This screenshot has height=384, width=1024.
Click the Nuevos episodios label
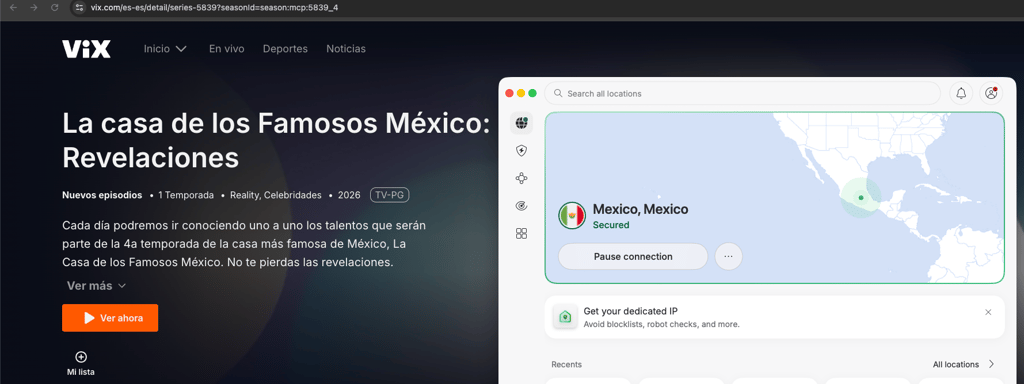(x=102, y=195)
